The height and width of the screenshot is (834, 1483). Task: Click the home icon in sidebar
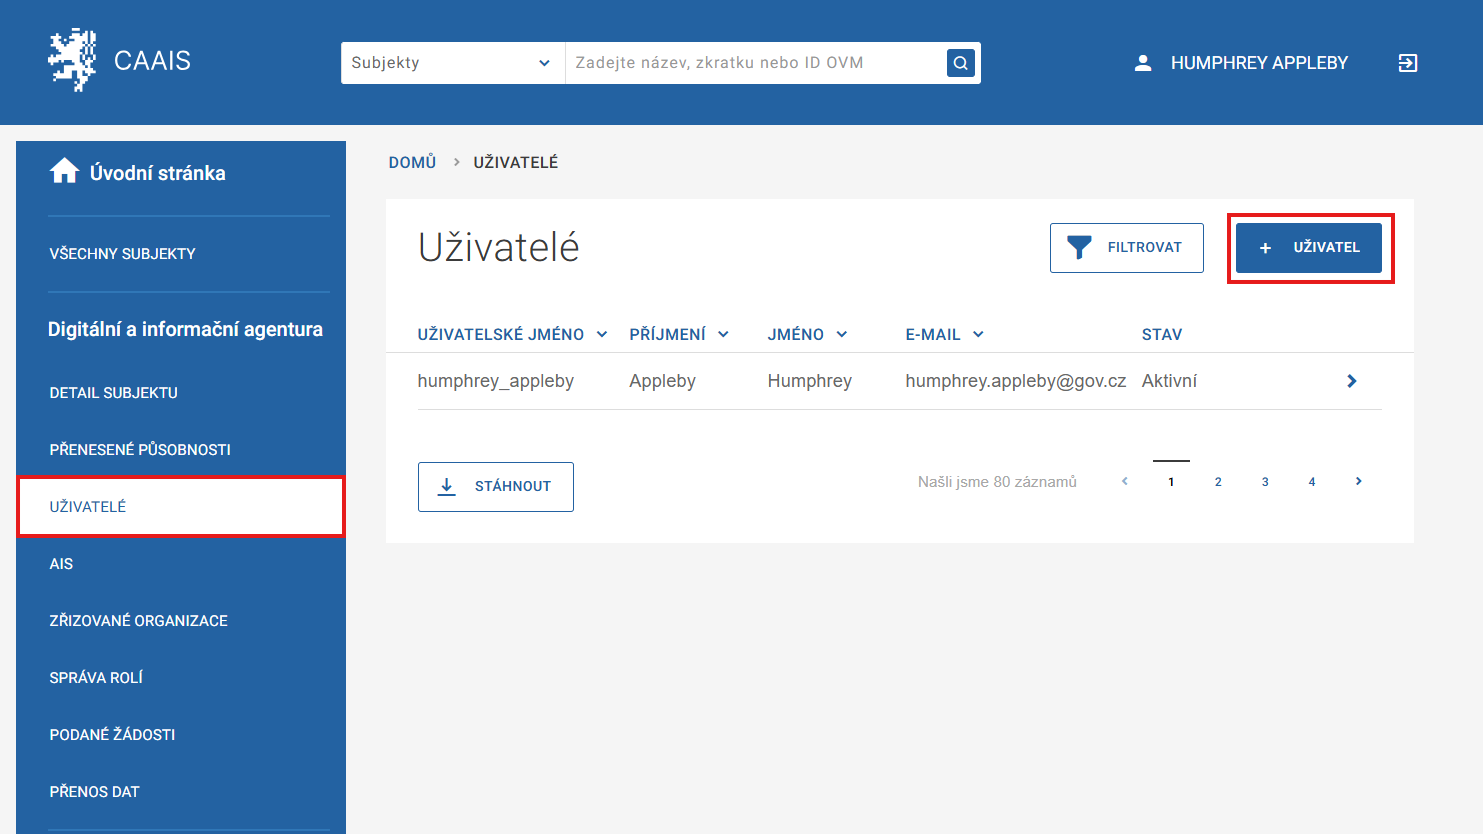[x=64, y=172]
